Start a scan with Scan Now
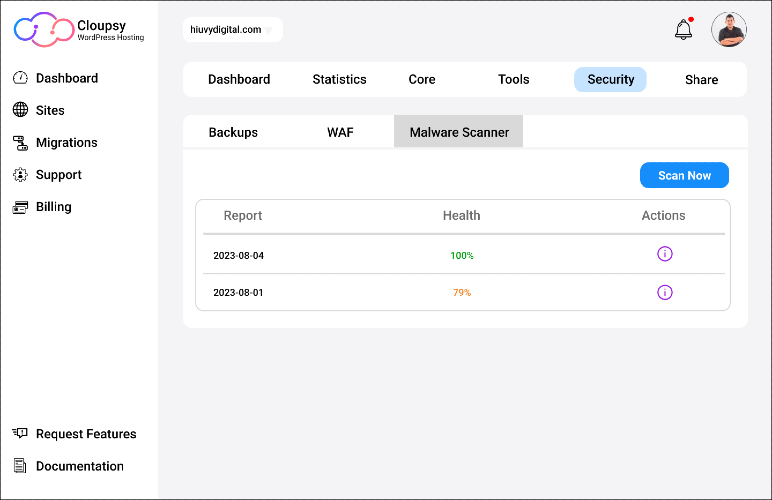 point(684,175)
